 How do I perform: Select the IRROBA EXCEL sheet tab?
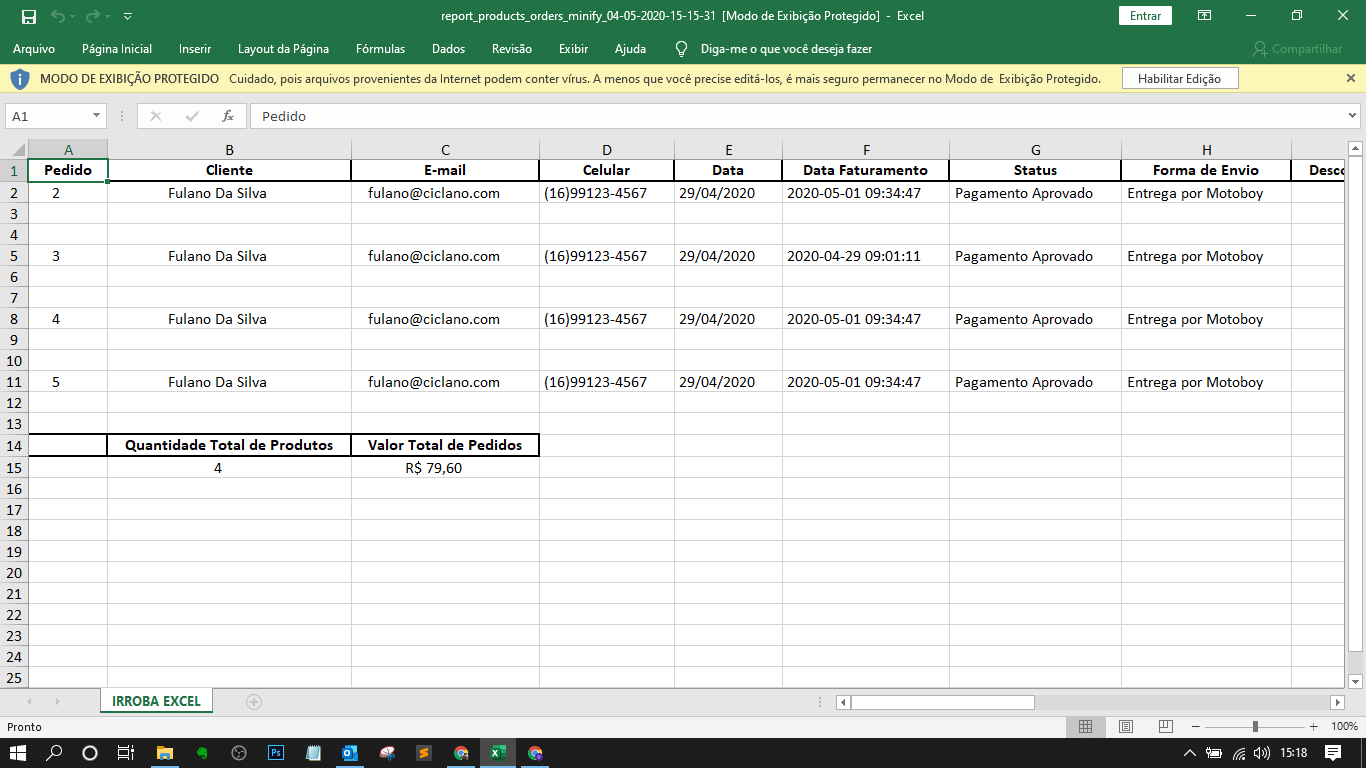156,701
